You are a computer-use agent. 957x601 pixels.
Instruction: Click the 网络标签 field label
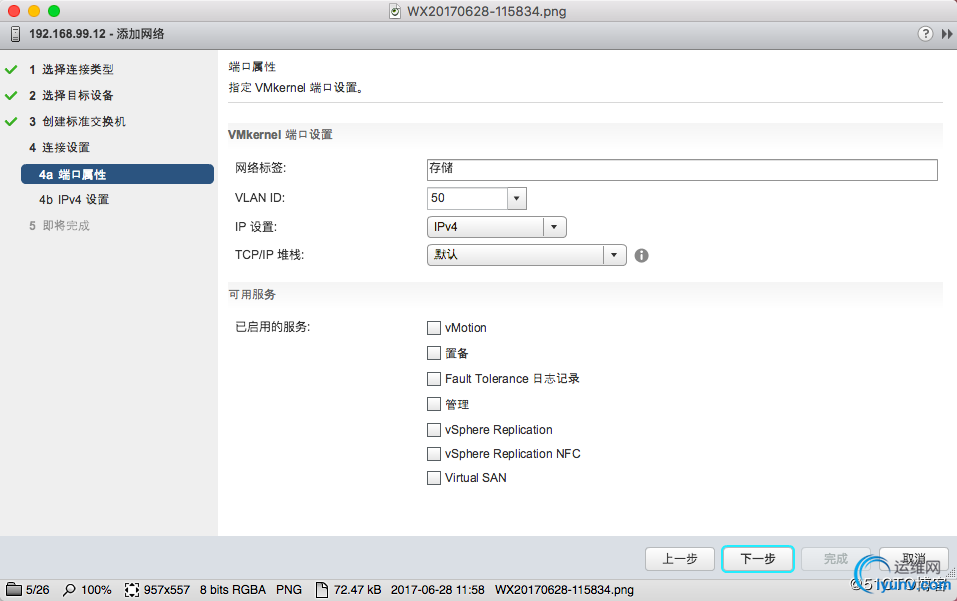pyautogui.click(x=261, y=168)
